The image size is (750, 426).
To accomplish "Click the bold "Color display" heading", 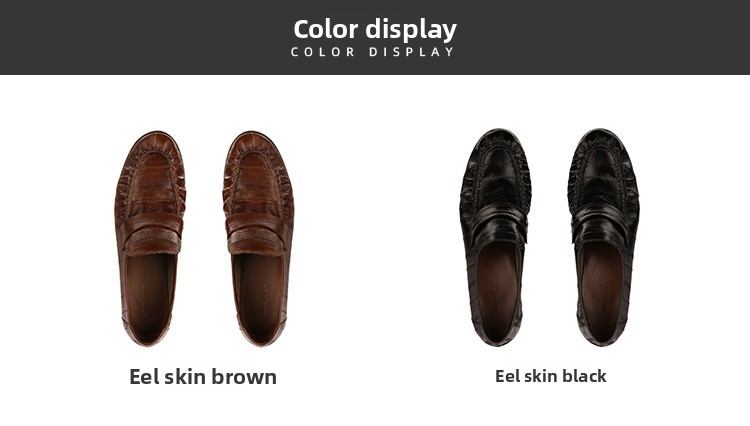I will (375, 30).
